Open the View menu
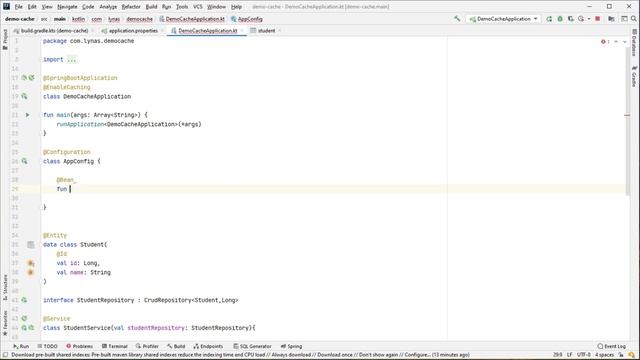 (x=47, y=7)
